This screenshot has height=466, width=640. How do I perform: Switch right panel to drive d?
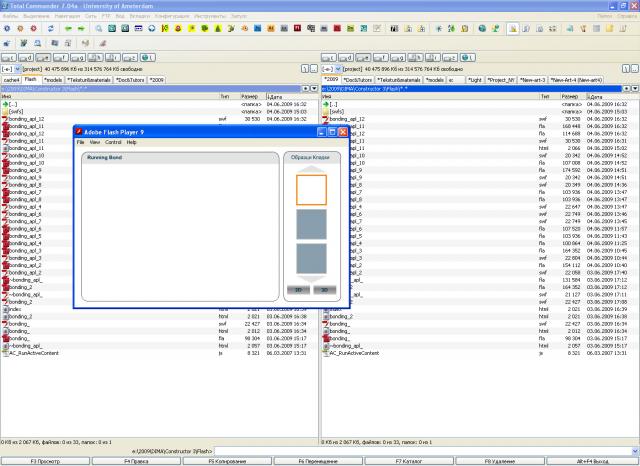click(x=346, y=58)
